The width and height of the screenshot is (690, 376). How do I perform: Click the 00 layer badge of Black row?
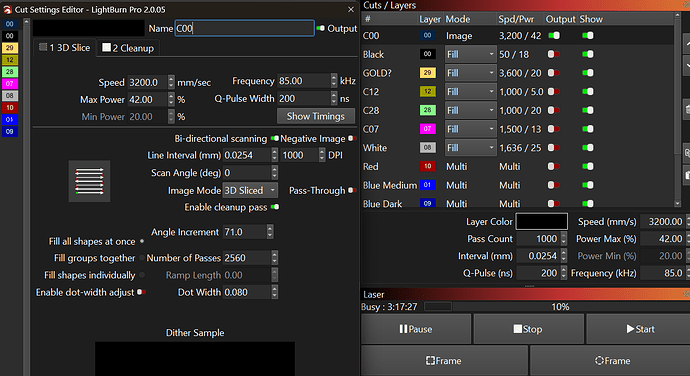427,54
